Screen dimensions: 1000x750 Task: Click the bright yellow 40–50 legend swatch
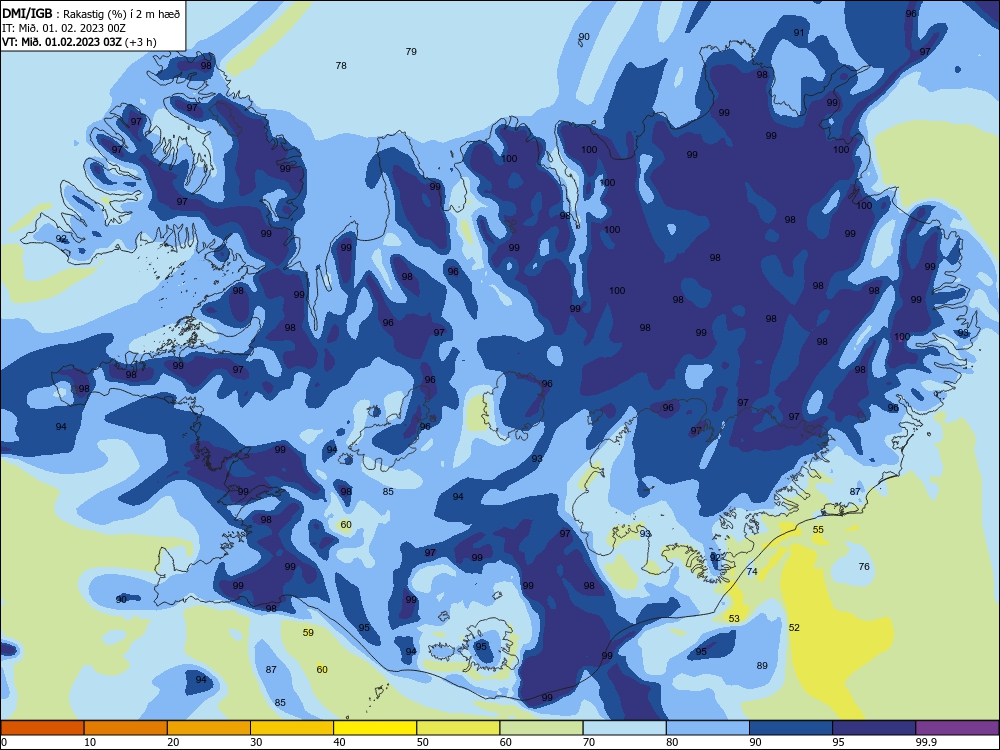pos(375,728)
